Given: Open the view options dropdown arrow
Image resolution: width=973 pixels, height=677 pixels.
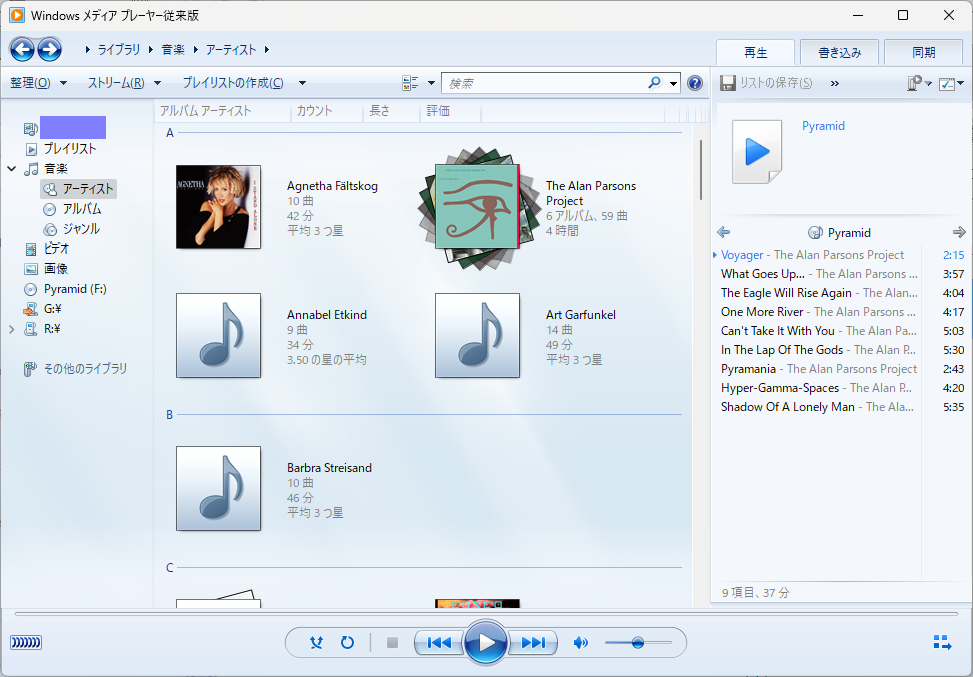Looking at the screenshot, I should tap(431, 83).
